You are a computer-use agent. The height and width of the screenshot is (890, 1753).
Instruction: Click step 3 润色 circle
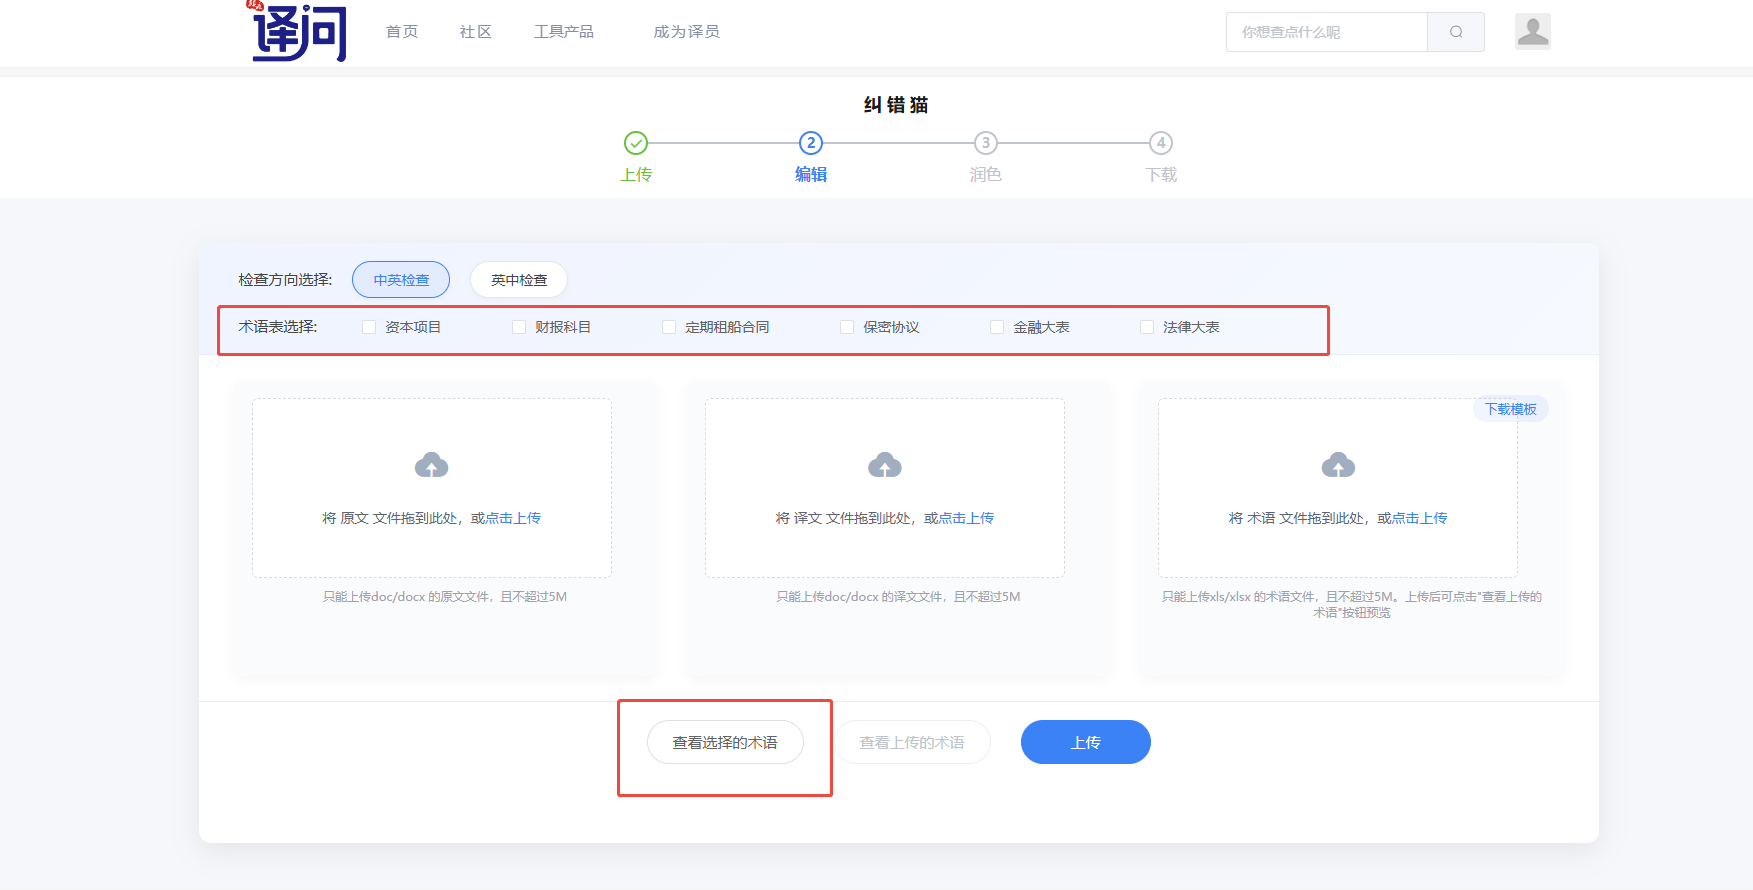[x=986, y=143]
